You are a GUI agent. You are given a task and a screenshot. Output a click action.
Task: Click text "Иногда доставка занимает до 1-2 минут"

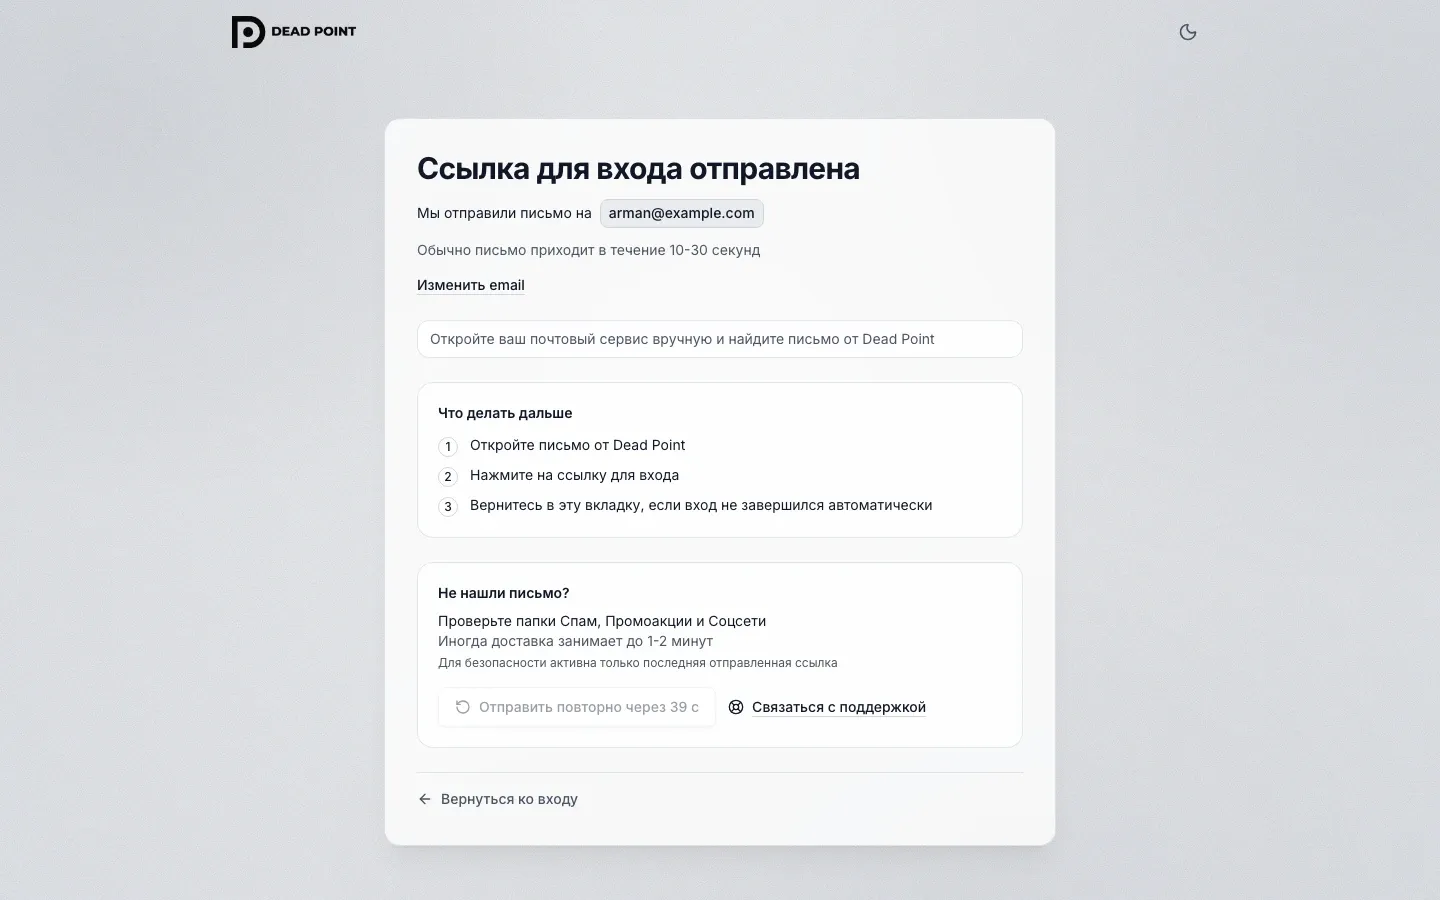[x=576, y=641]
